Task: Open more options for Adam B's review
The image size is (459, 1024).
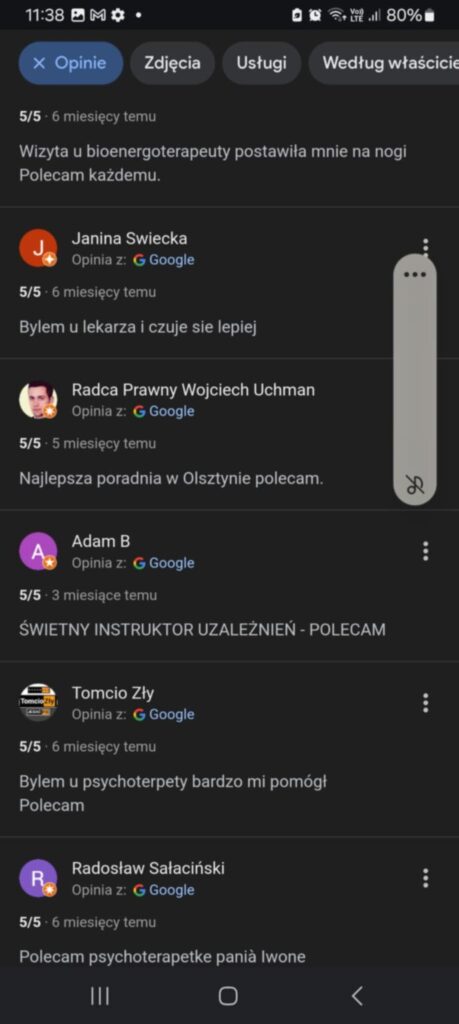Action: (426, 551)
